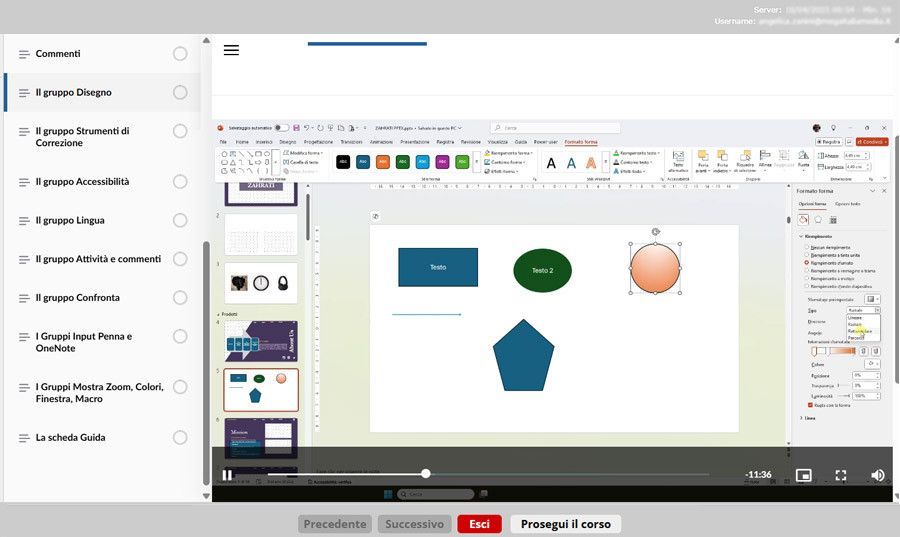900x537 pixels.
Task: Click the Prosegui il corso button
Action: 565,524
